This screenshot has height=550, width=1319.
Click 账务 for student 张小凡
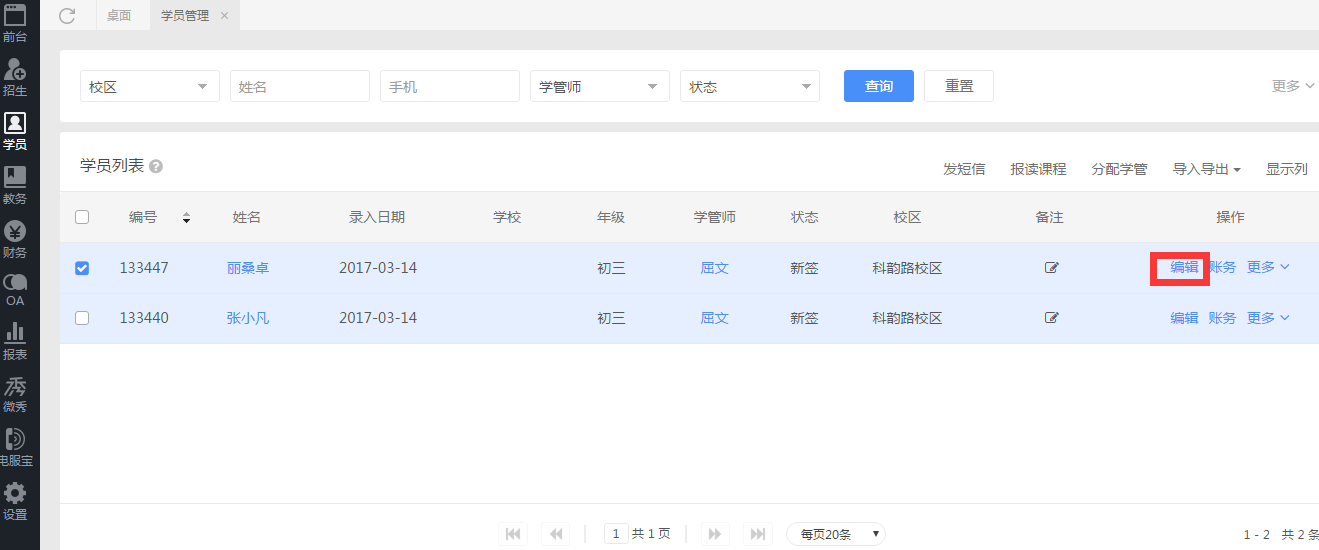point(1222,317)
